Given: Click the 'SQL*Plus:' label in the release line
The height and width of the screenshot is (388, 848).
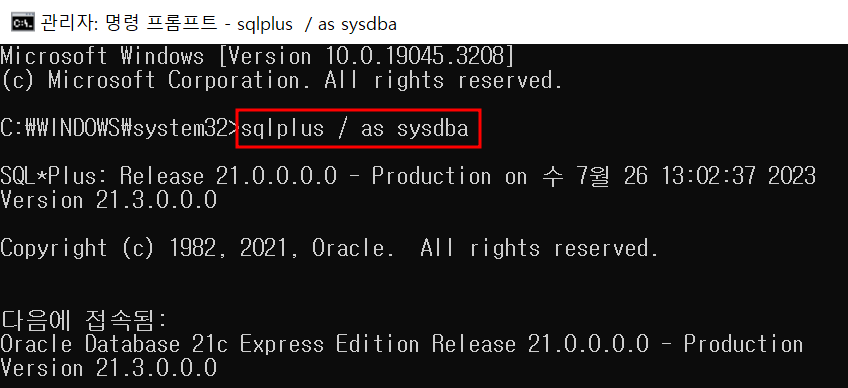Looking at the screenshot, I should pyautogui.click(x=54, y=176).
